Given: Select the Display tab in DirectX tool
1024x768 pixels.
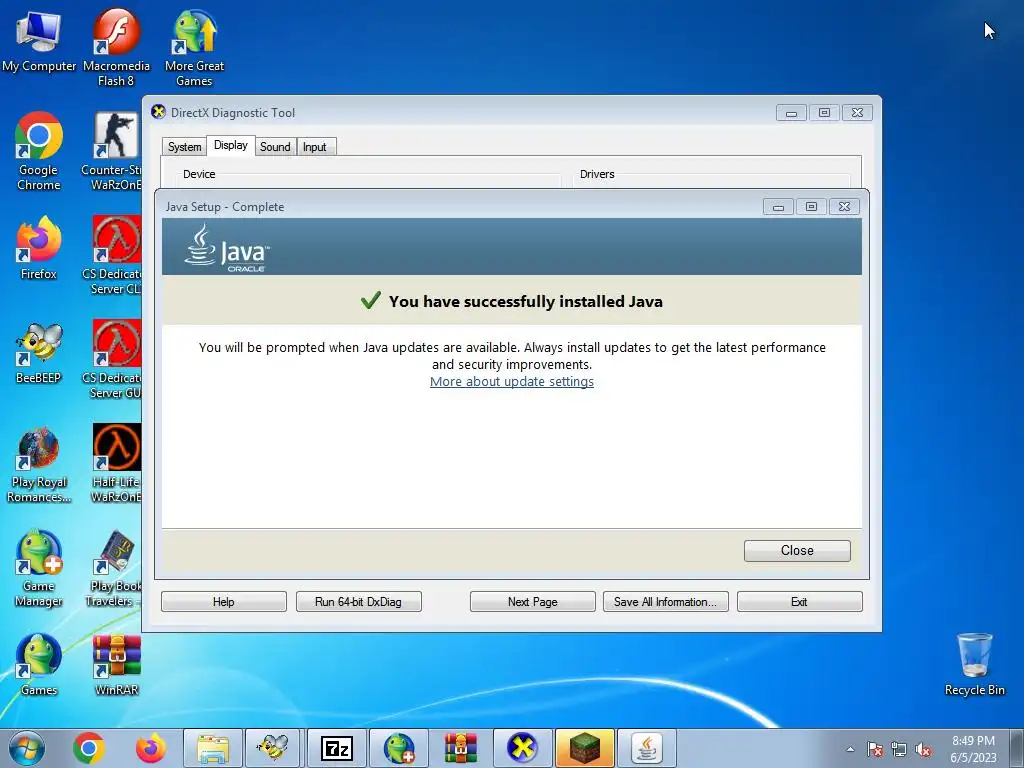Looking at the screenshot, I should click(231, 145).
